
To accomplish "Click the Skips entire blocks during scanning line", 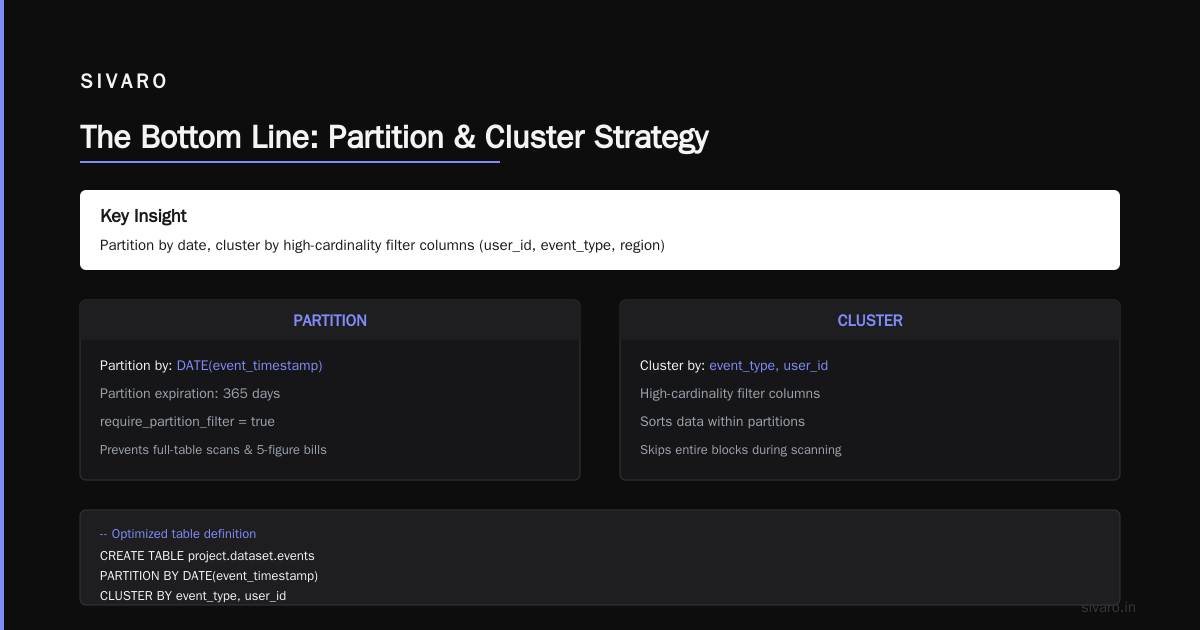I will (x=741, y=450).
